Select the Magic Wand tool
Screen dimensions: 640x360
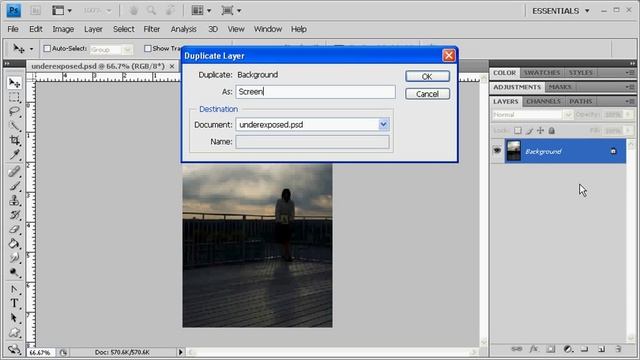(14, 126)
